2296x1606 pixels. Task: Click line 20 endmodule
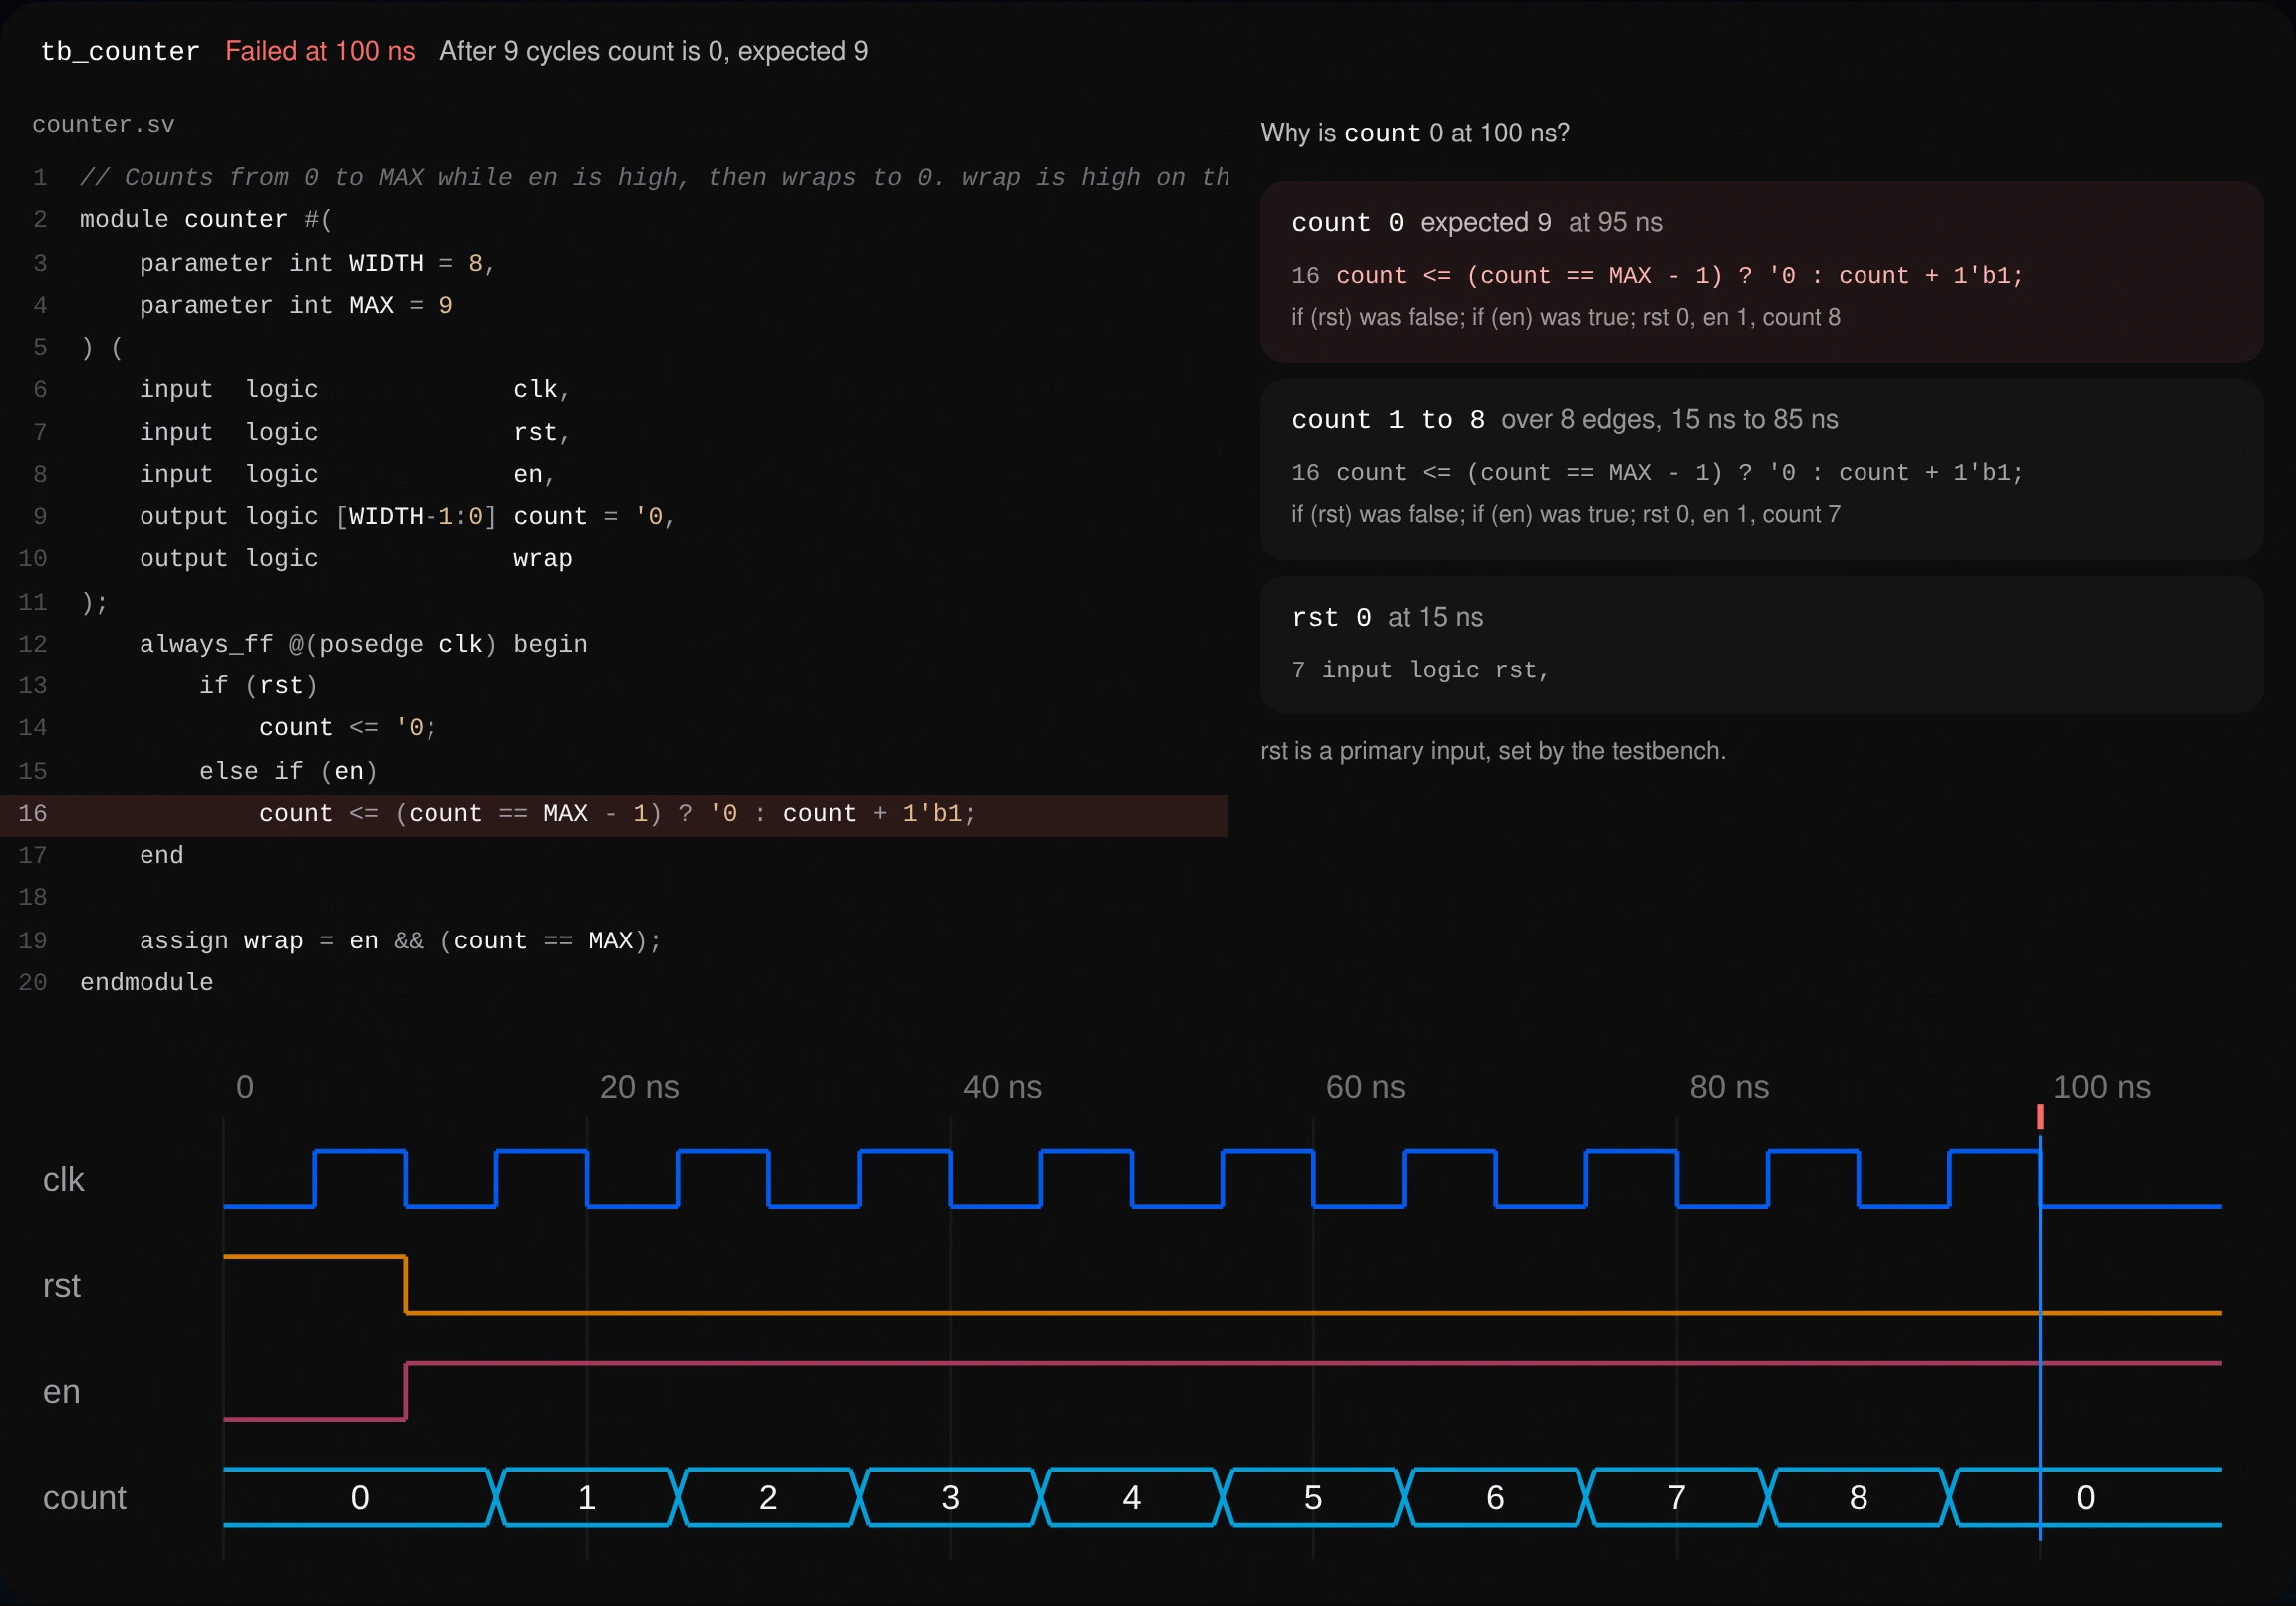click(146, 983)
